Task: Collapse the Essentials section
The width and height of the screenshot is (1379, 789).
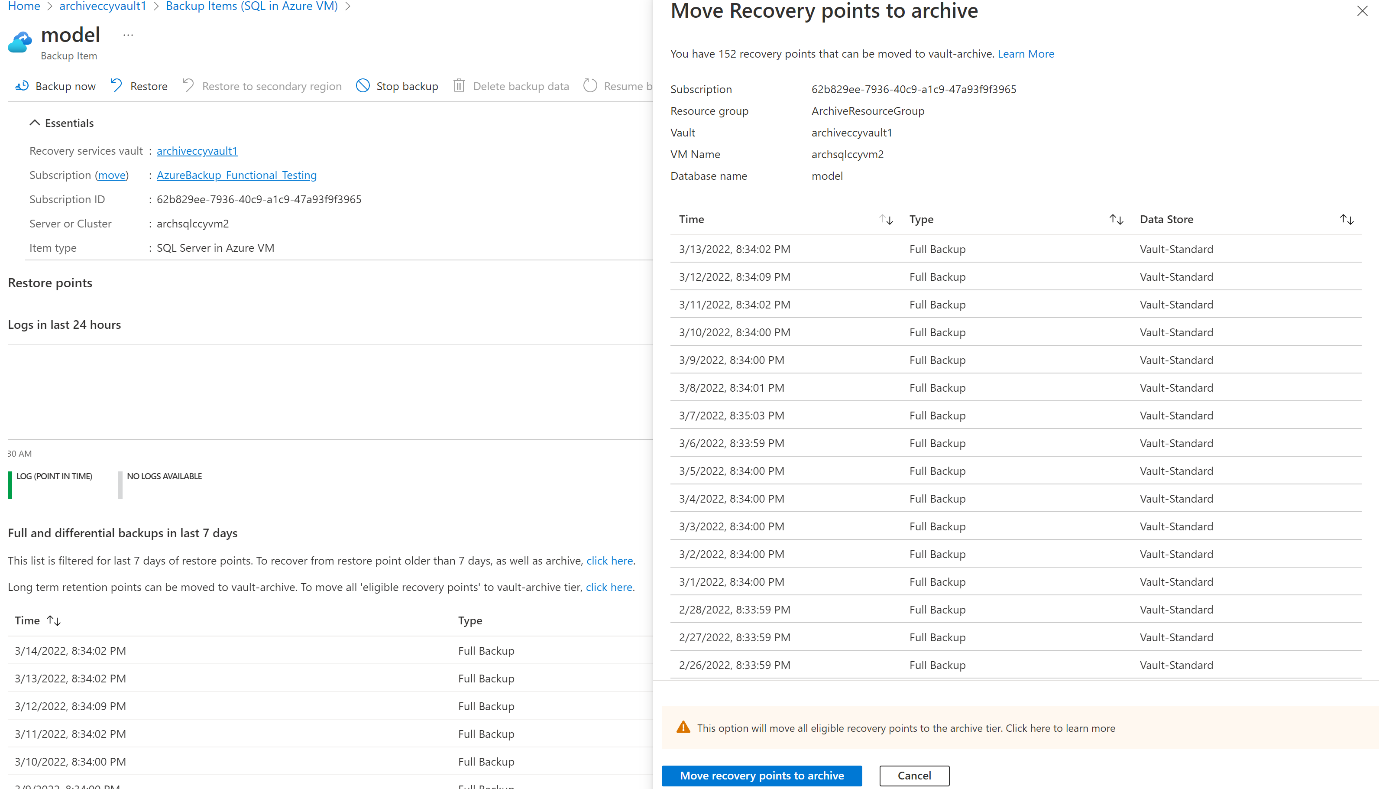Action: [32, 122]
